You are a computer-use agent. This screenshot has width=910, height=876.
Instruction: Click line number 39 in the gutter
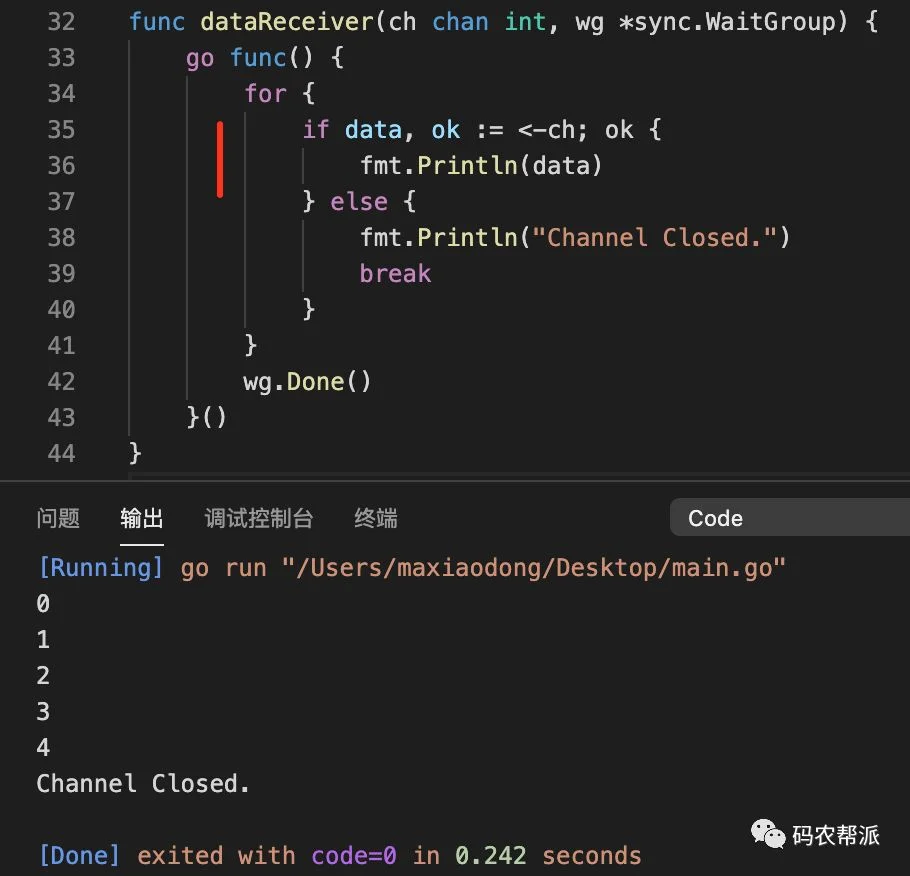(x=61, y=273)
